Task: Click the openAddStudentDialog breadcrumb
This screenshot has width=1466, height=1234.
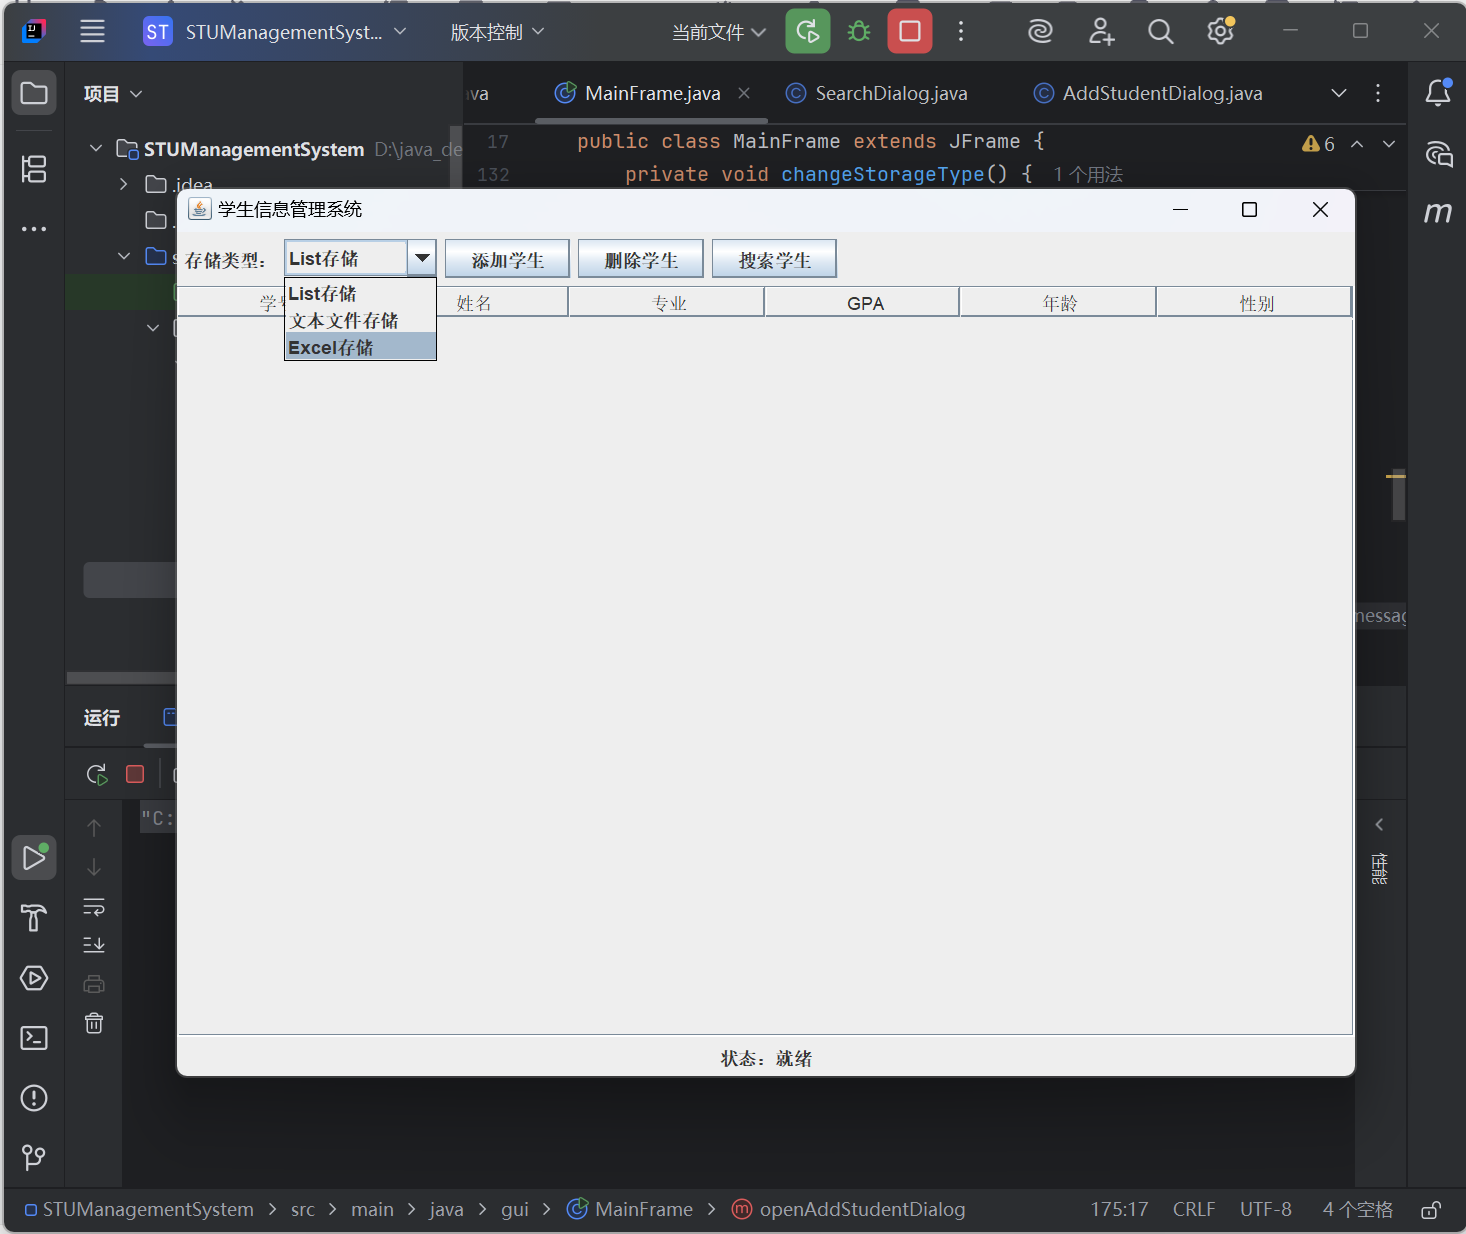Action: (849, 1209)
